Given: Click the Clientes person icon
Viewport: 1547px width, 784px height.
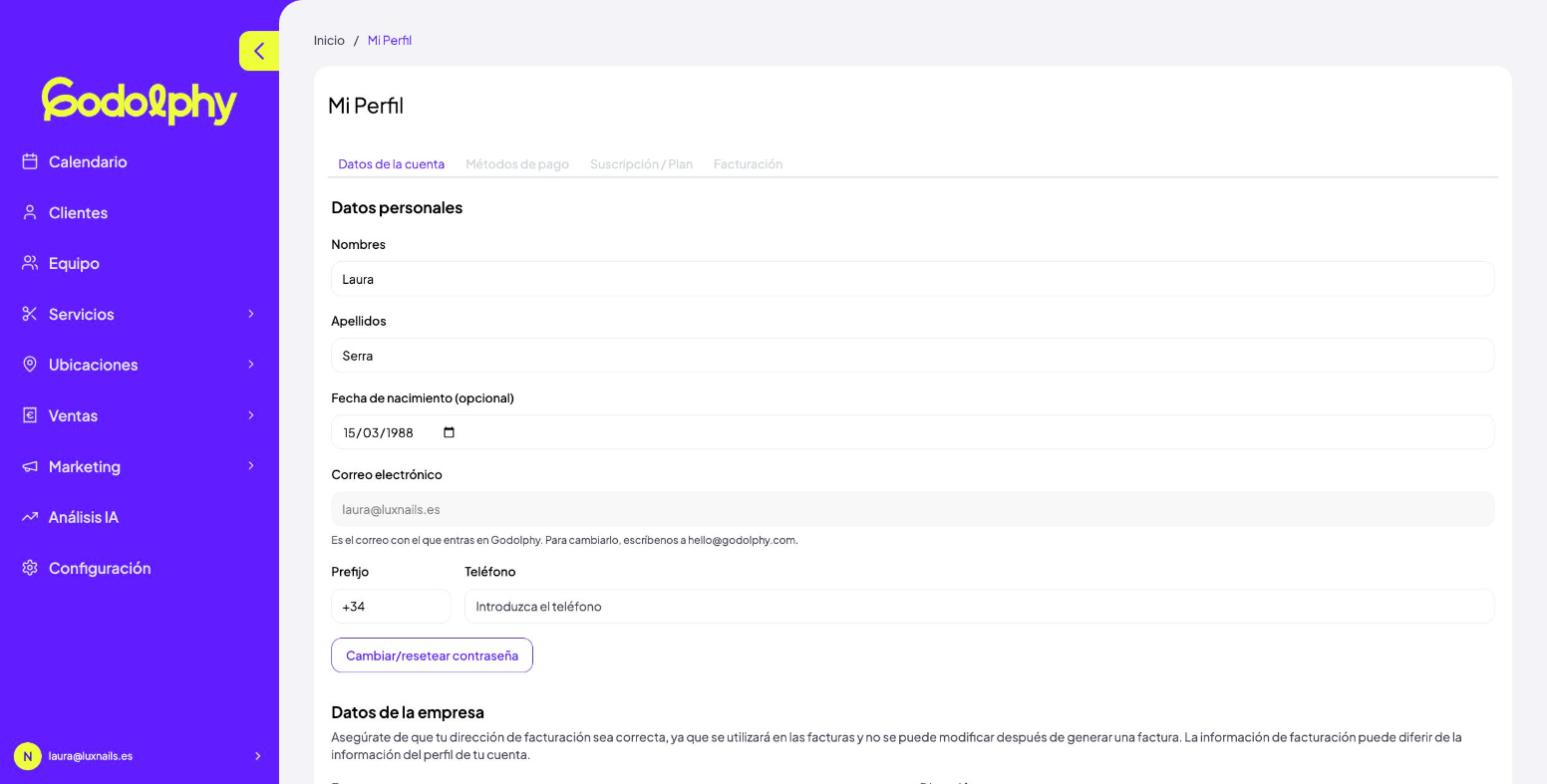Looking at the screenshot, I should 30,213.
